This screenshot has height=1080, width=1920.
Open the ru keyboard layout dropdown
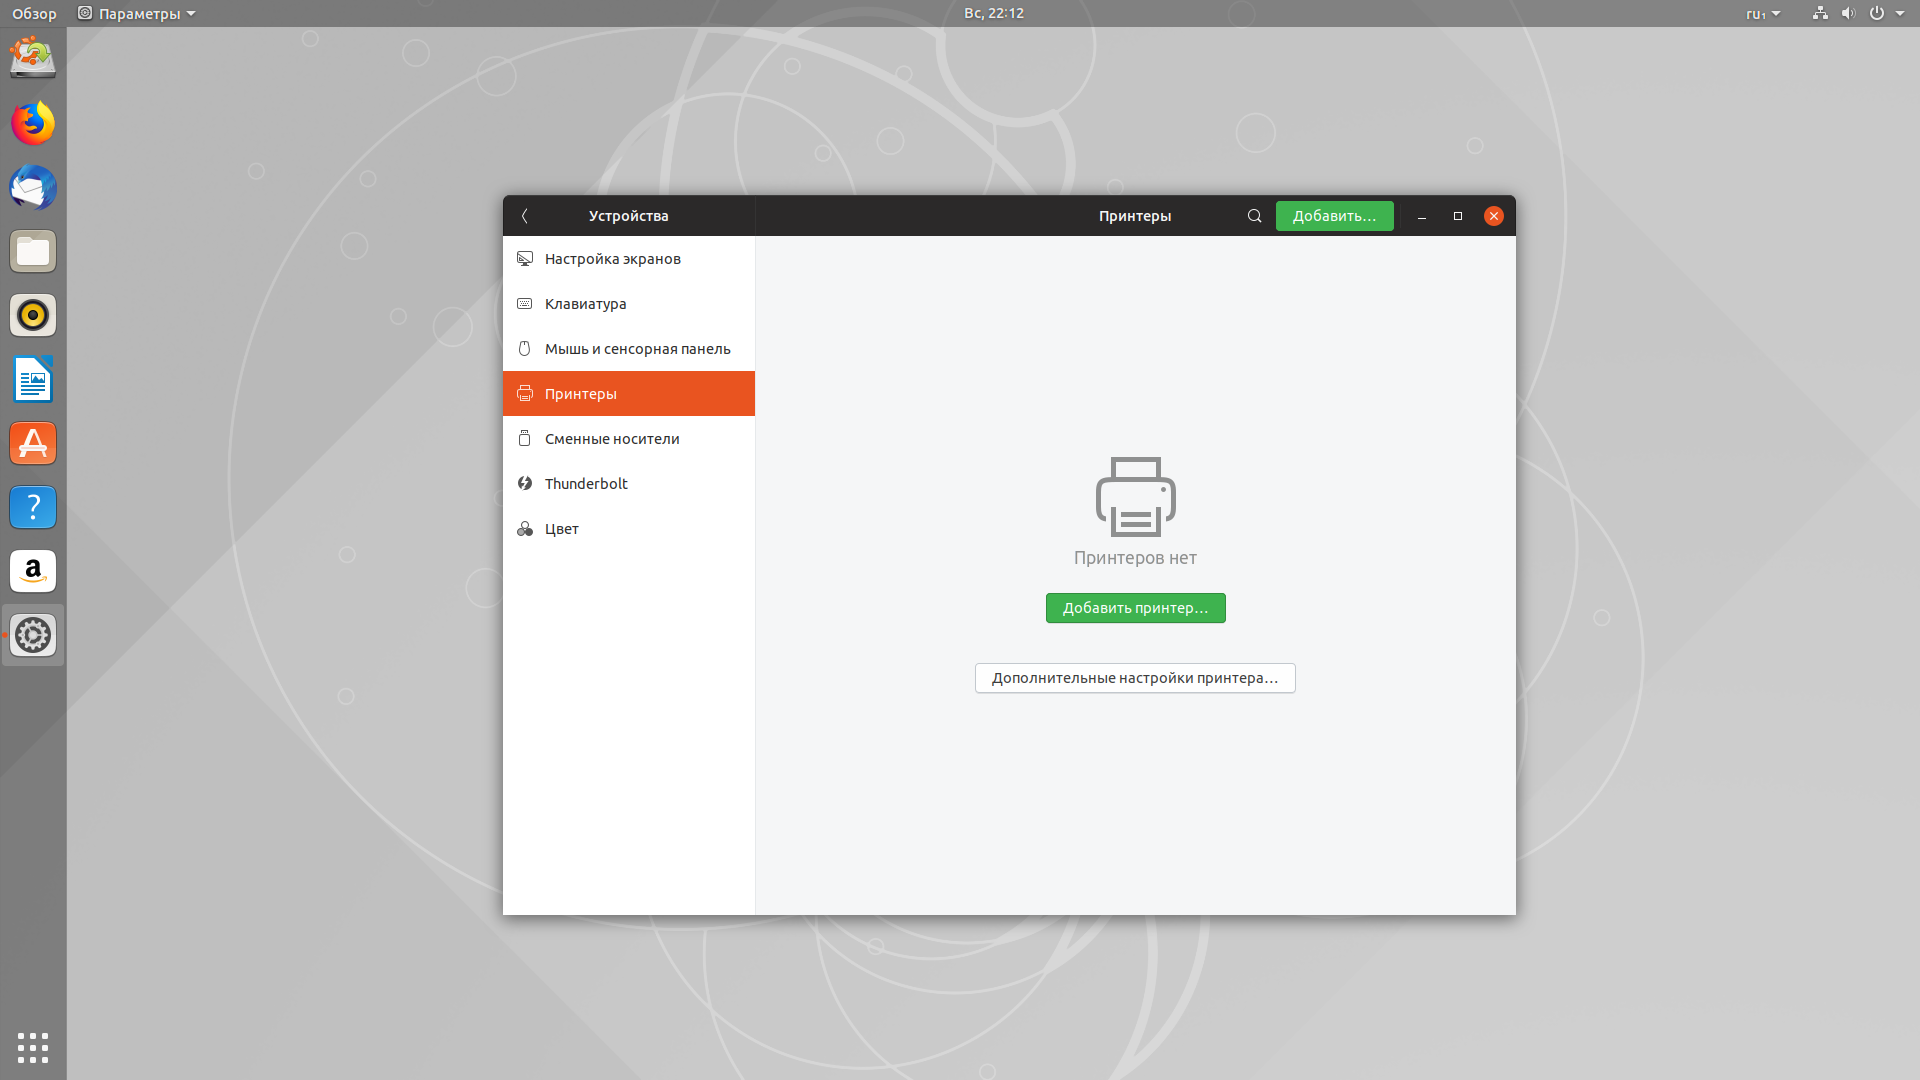point(1762,14)
